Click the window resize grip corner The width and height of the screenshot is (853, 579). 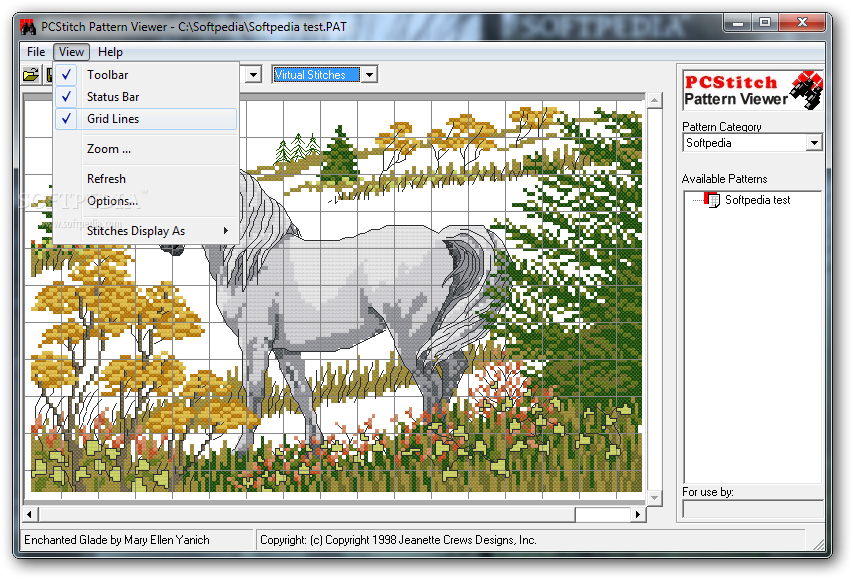818,543
